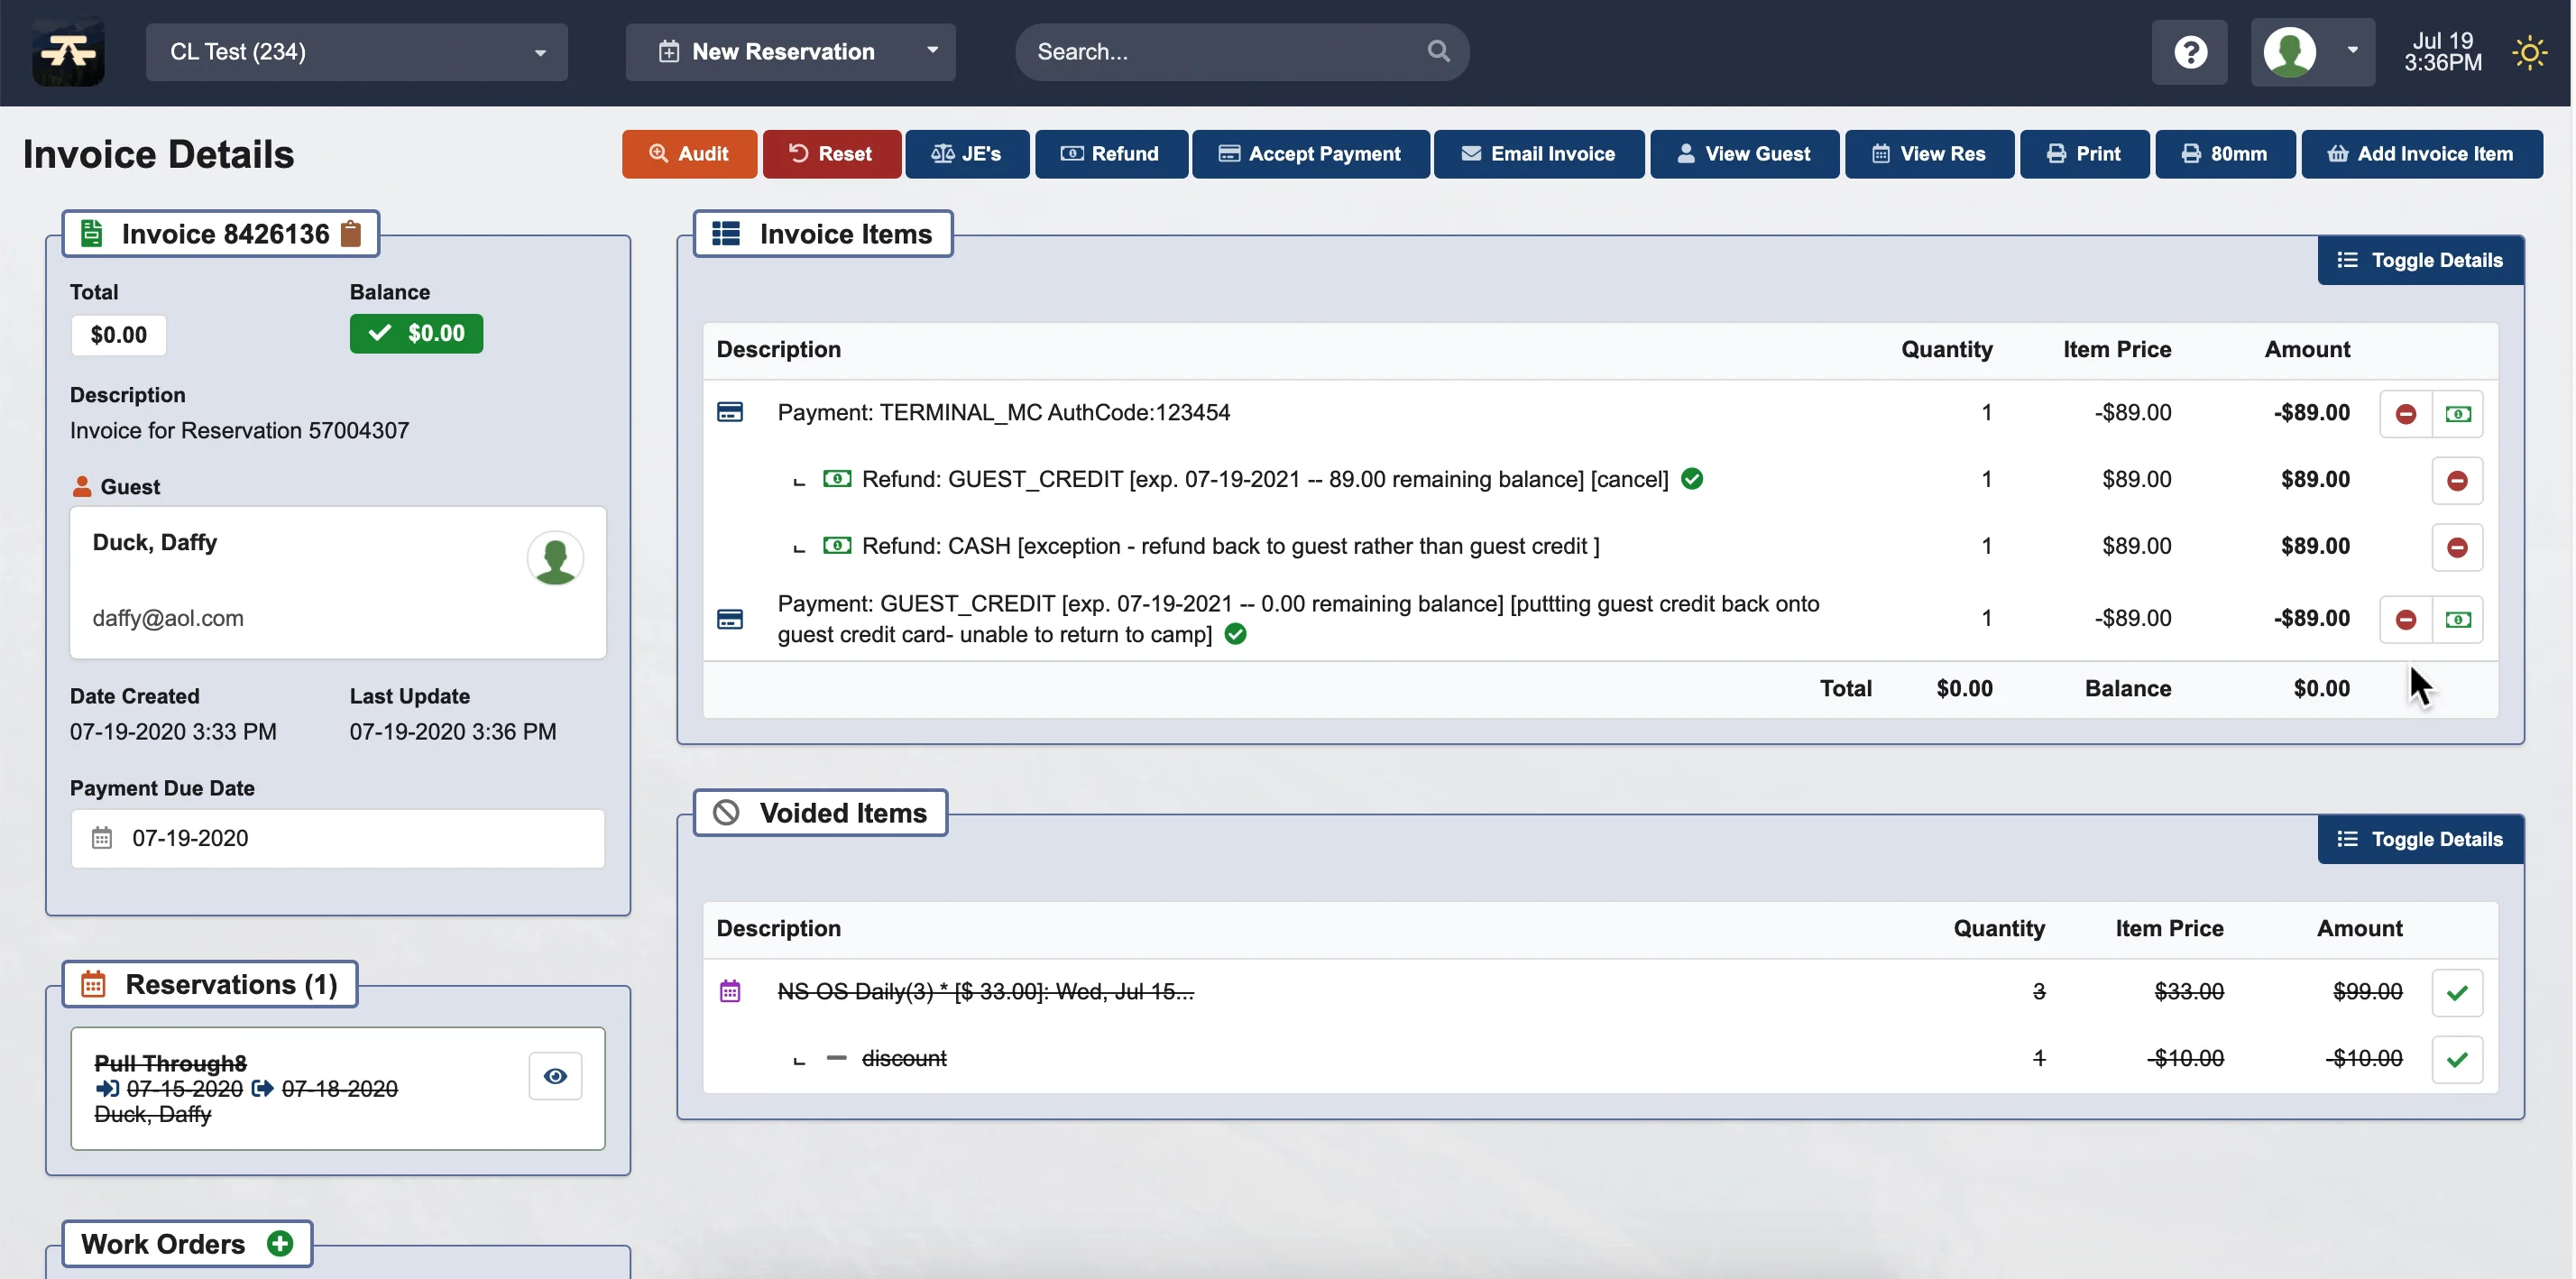
Task: View Pull Through8 reservation eye icon
Action: pyautogui.click(x=555, y=1076)
